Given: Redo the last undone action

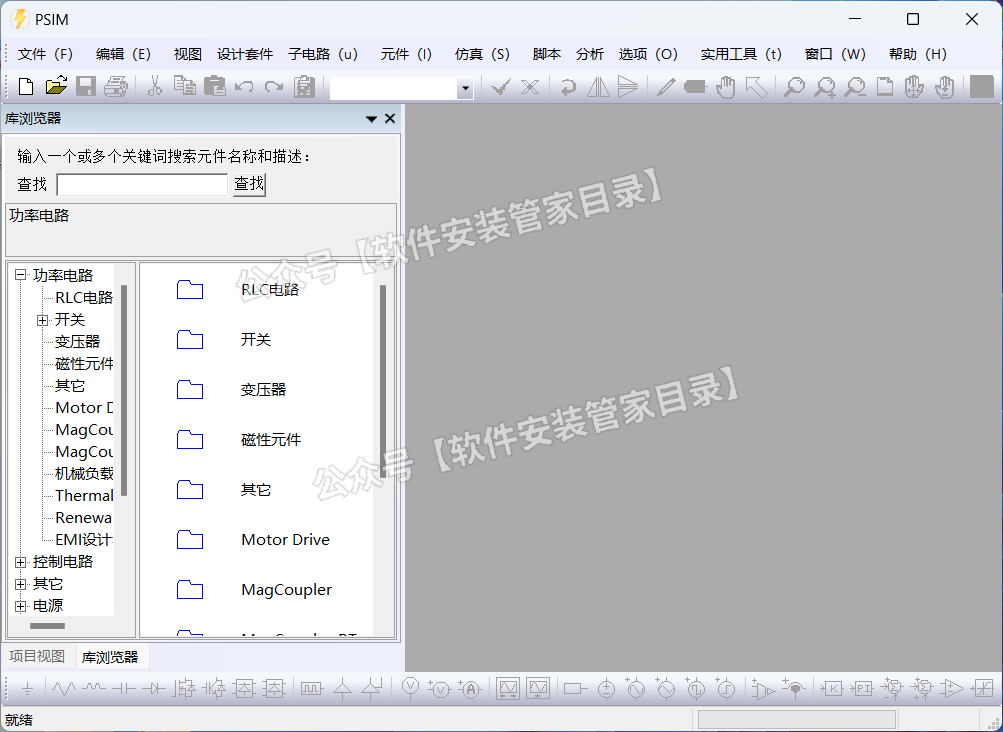Looking at the screenshot, I should [274, 86].
